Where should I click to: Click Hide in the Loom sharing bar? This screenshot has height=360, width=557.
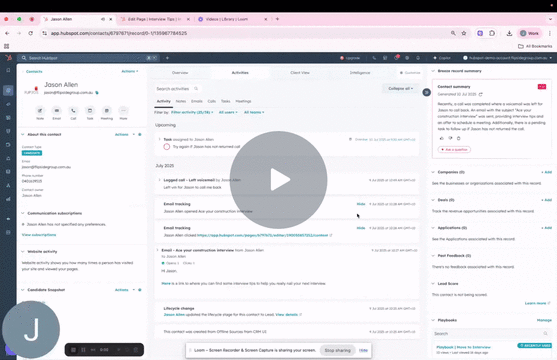click(x=363, y=350)
